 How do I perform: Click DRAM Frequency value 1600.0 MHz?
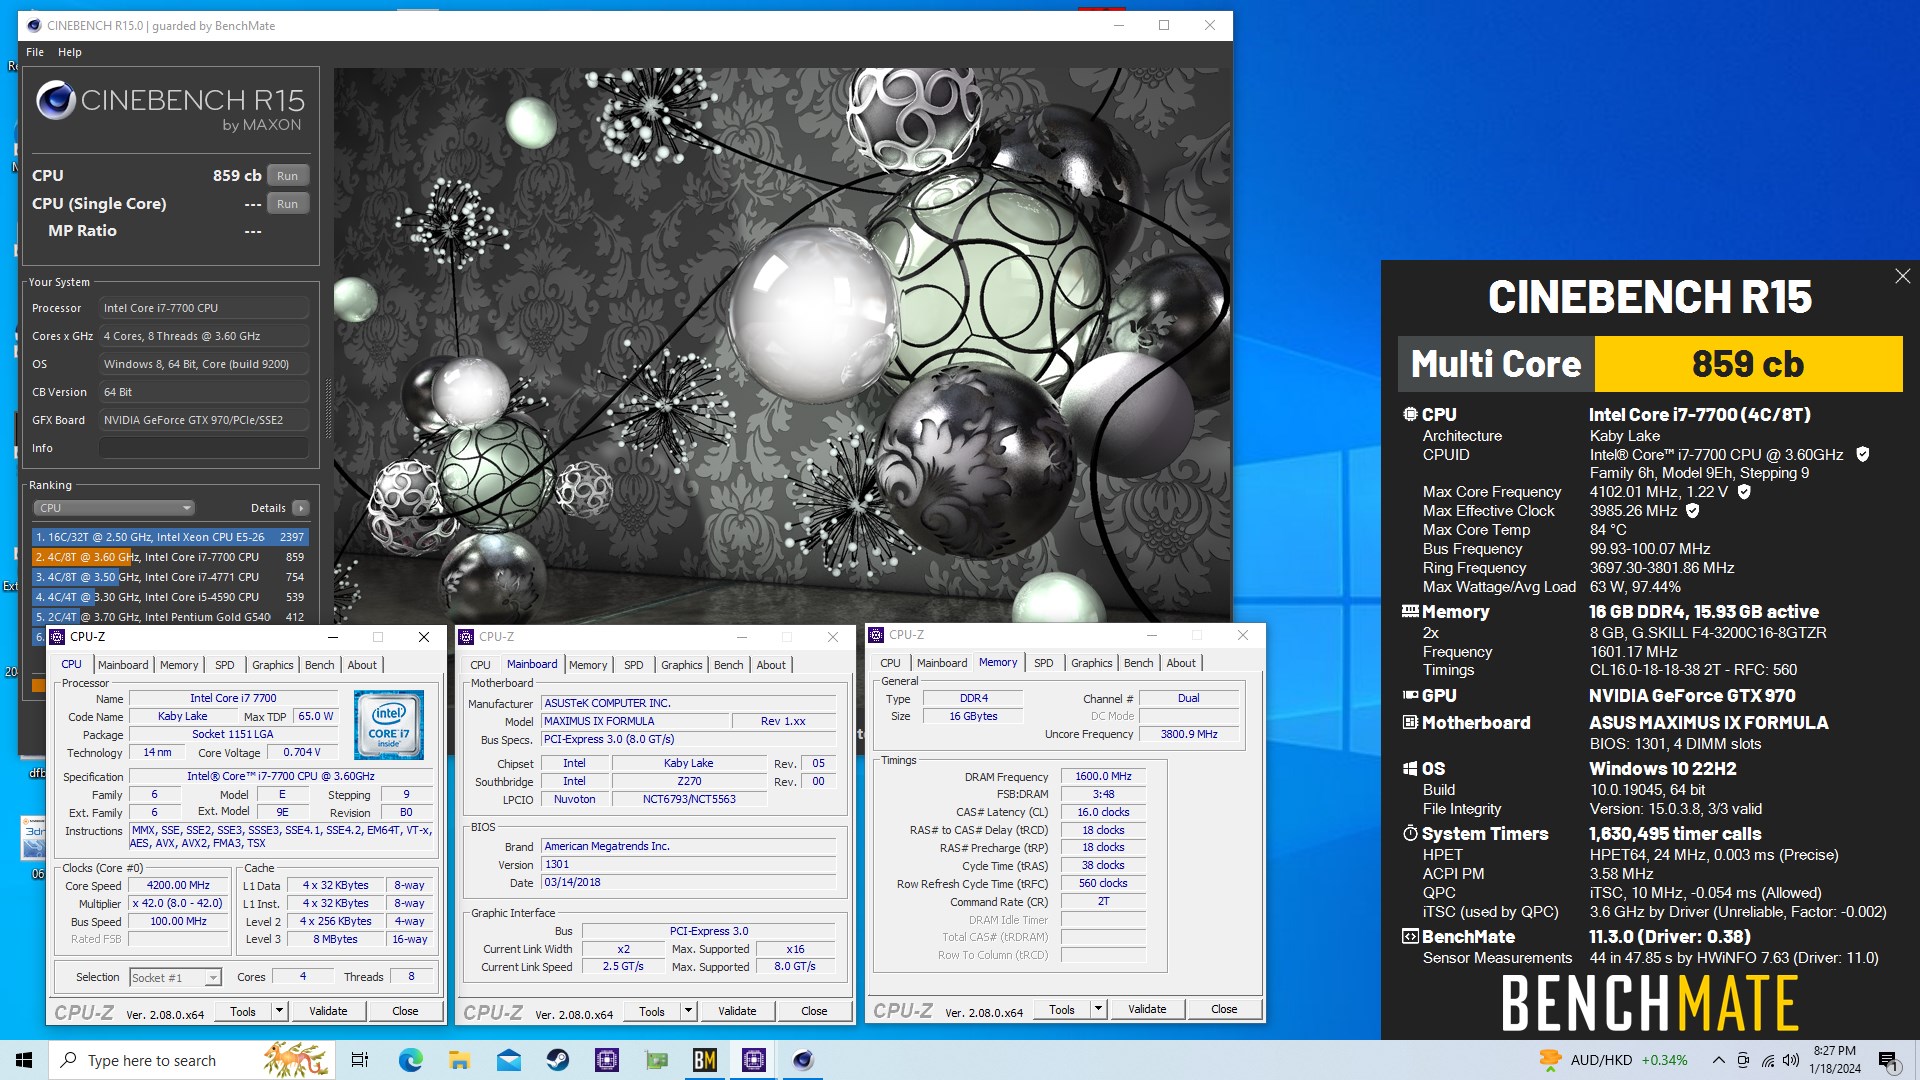[x=1103, y=776]
